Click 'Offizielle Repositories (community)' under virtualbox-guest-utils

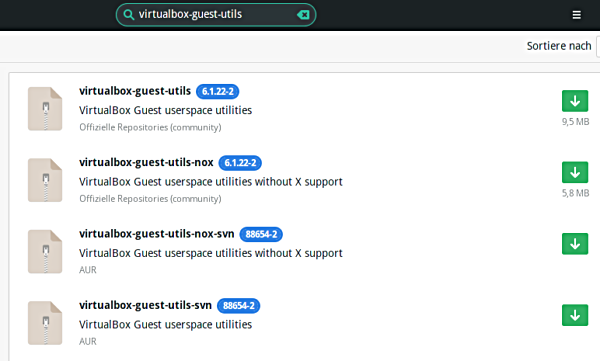point(150,127)
